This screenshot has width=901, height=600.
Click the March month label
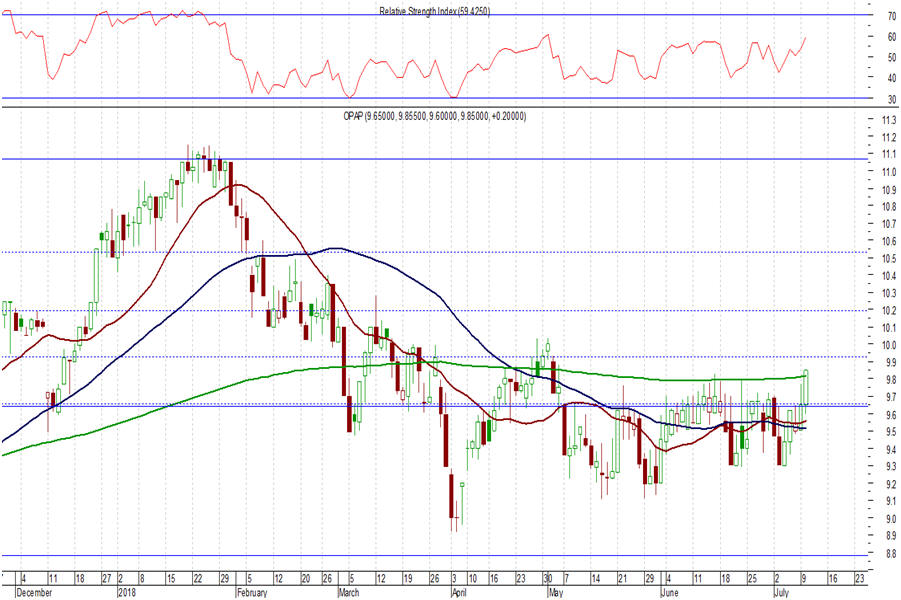tap(348, 593)
